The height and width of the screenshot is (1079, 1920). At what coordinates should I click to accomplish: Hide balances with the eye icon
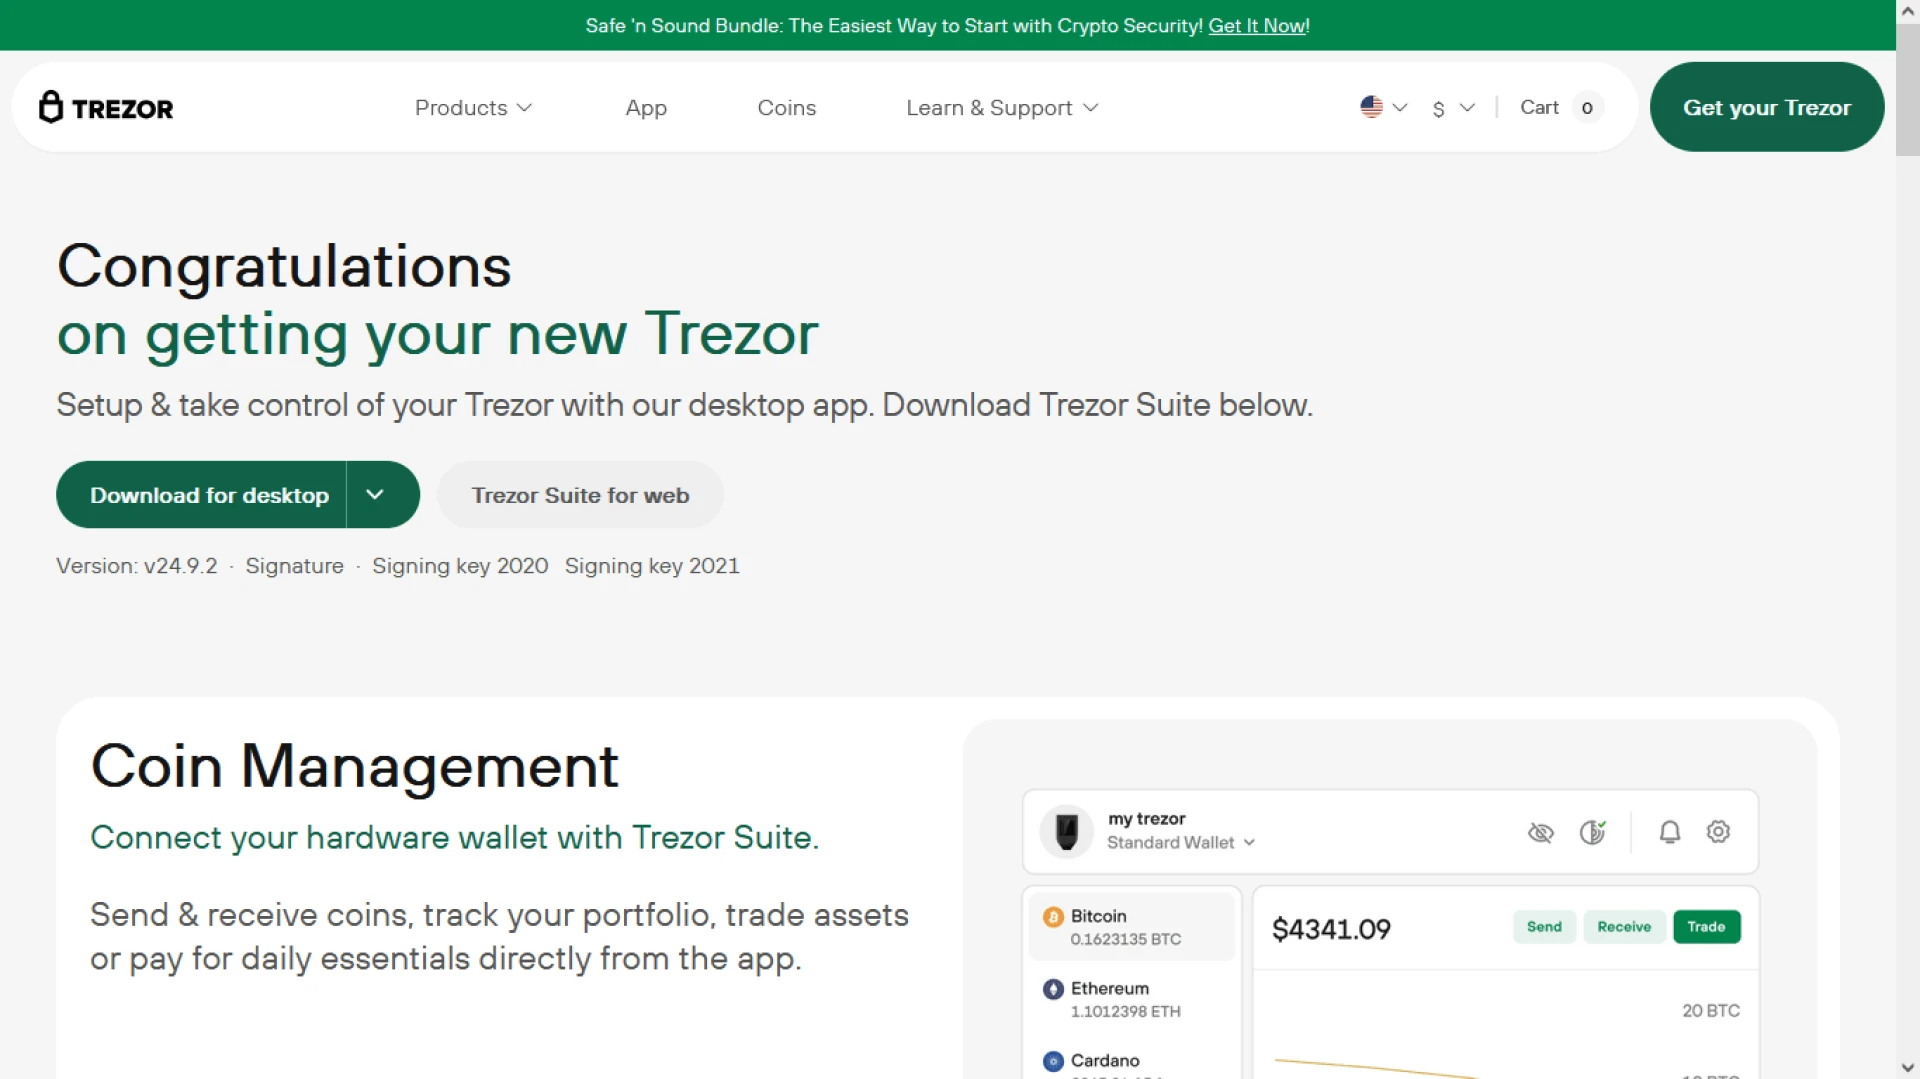click(1541, 832)
